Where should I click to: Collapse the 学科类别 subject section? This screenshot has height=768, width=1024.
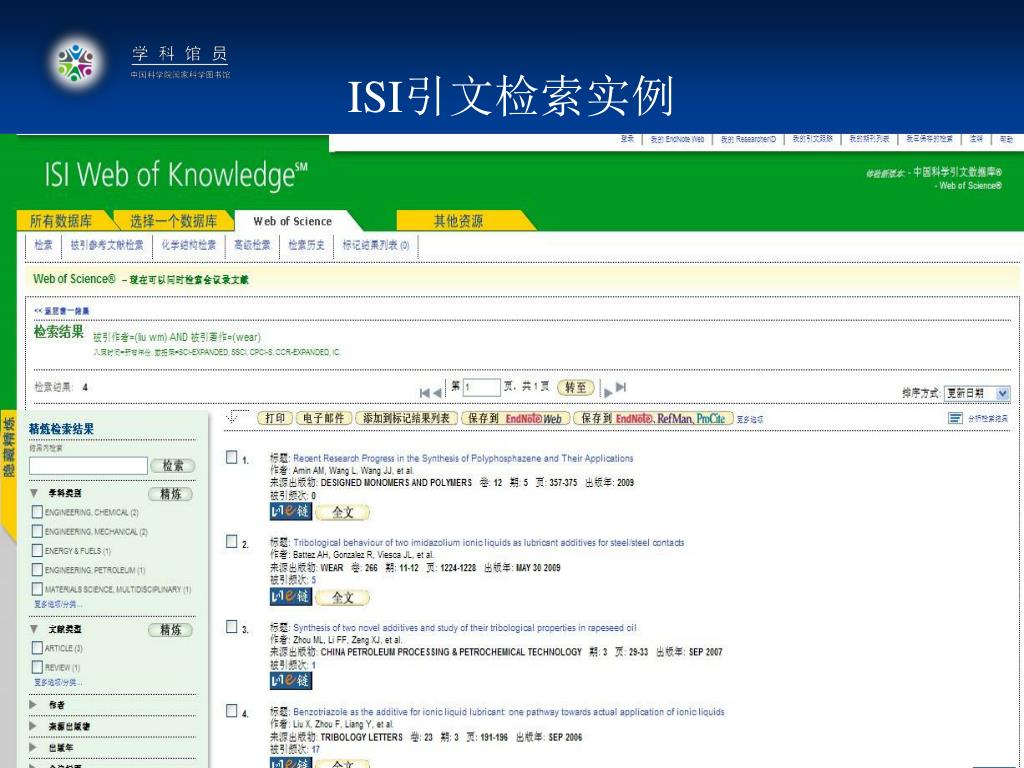34,493
